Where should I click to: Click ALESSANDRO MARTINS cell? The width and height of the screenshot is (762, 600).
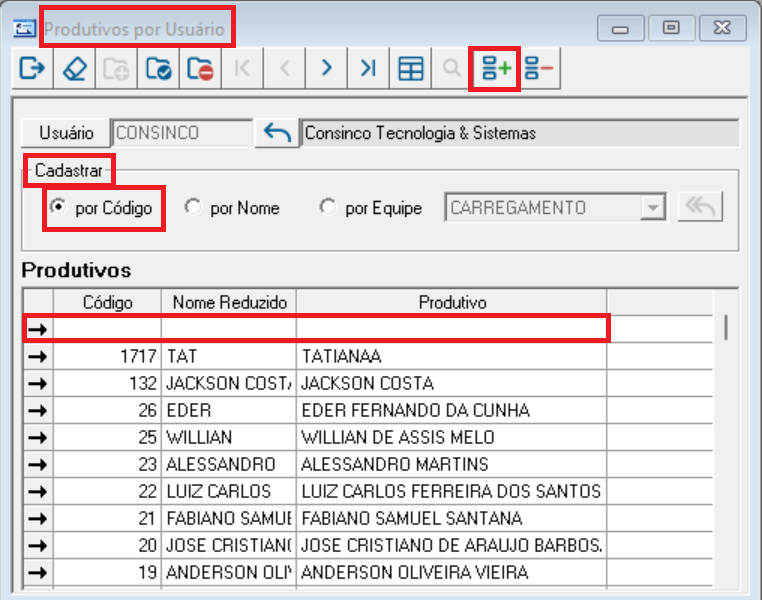pyautogui.click(x=451, y=465)
